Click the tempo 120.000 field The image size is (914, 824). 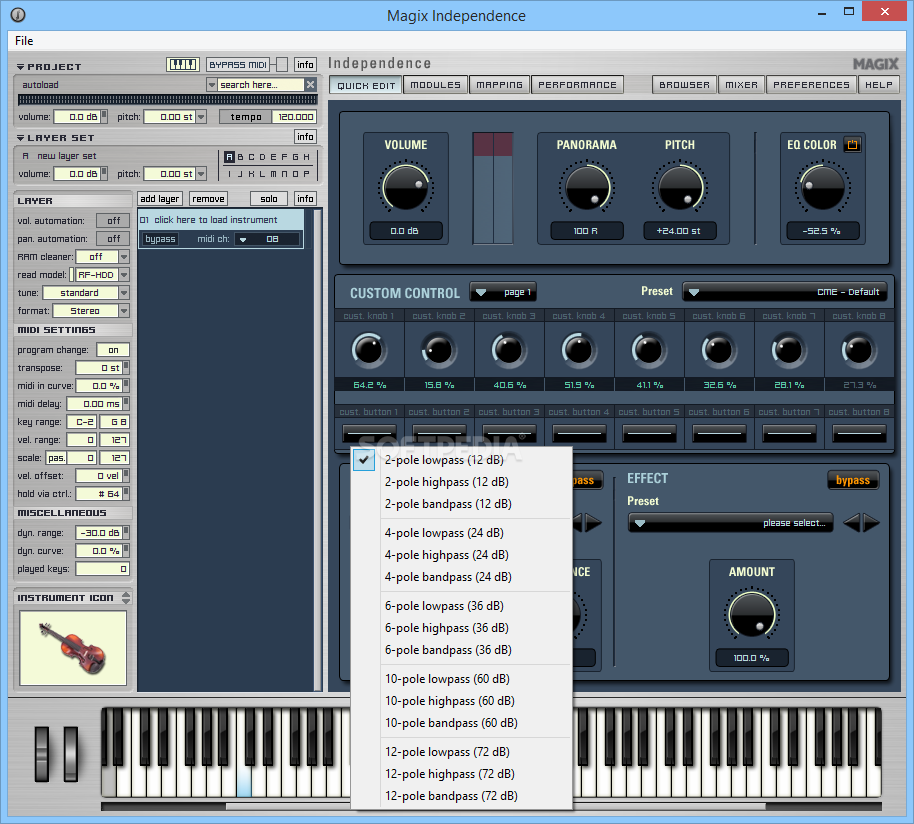[295, 117]
